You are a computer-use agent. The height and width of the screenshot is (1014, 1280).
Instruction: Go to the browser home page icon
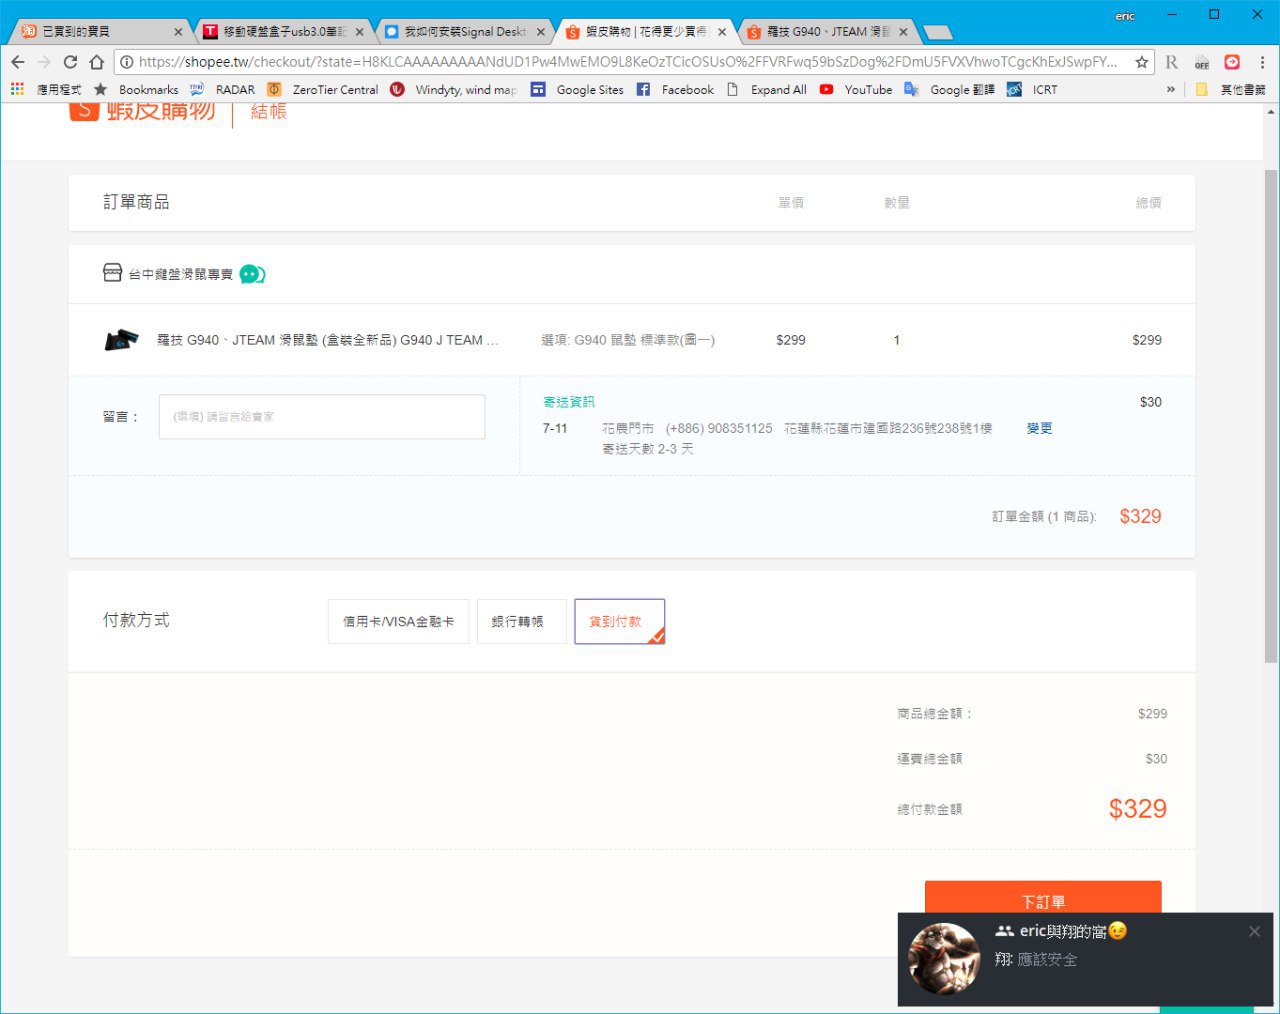tap(97, 62)
